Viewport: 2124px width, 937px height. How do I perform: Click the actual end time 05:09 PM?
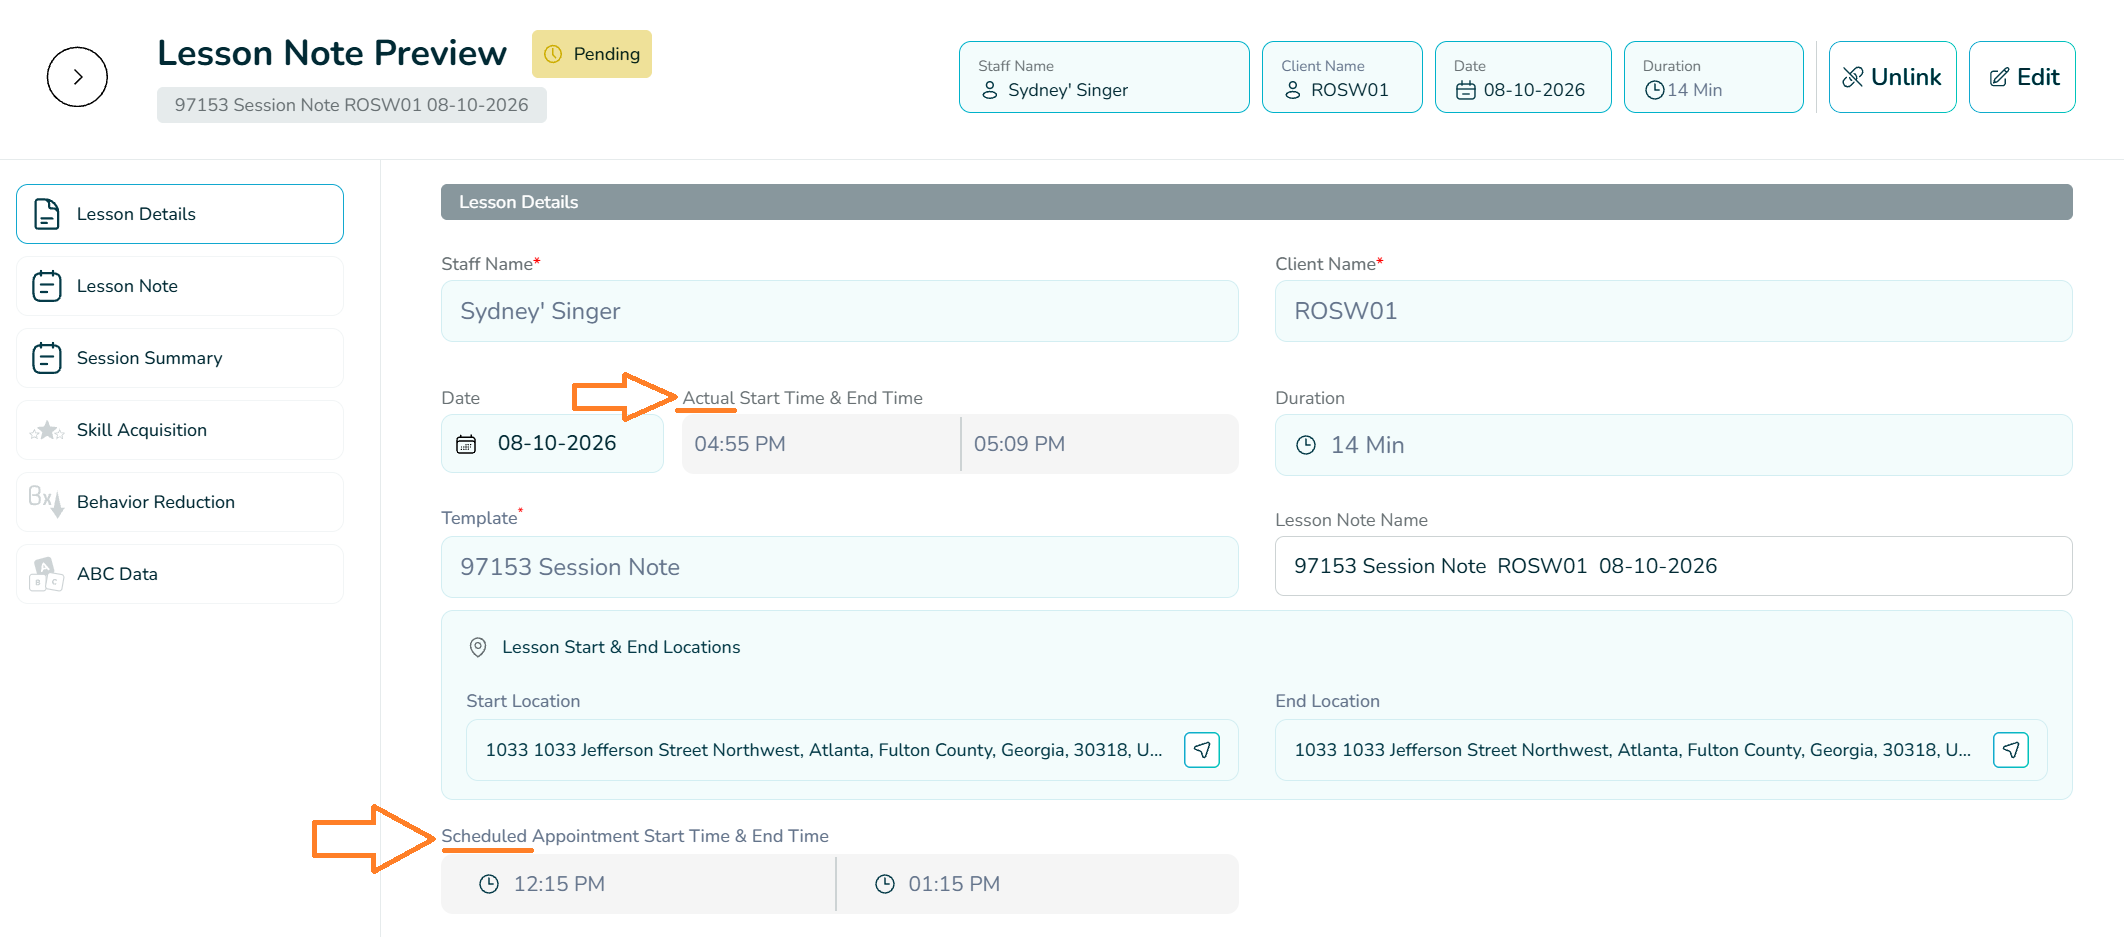click(x=1100, y=444)
